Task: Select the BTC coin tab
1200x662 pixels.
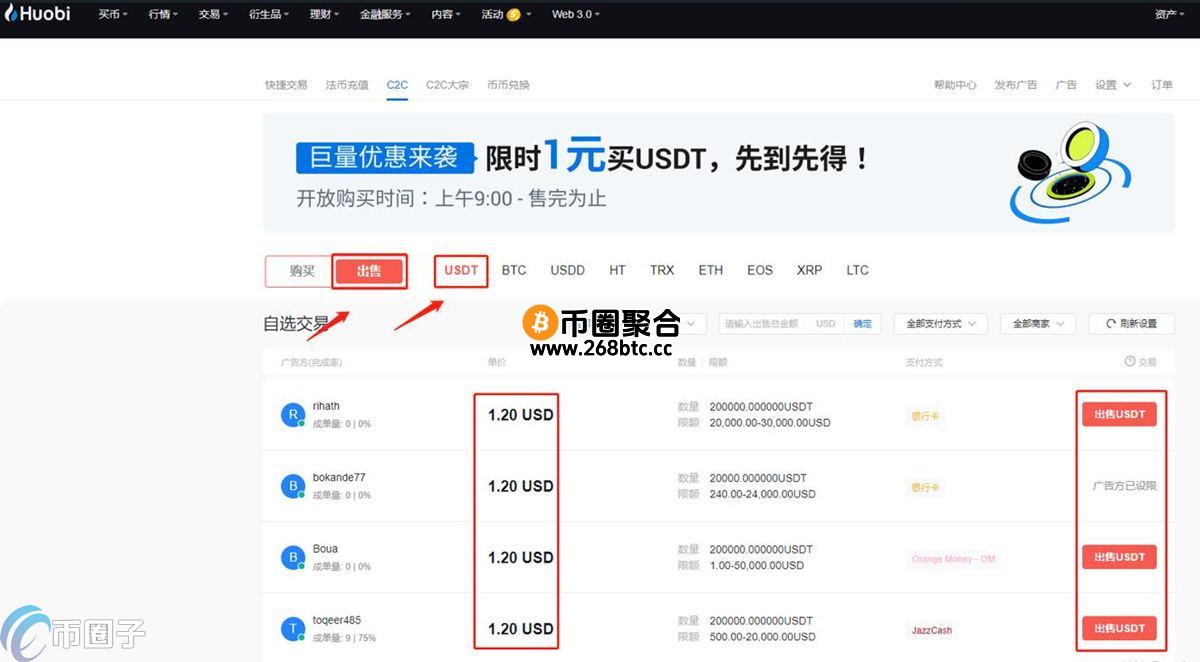Action: click(514, 271)
